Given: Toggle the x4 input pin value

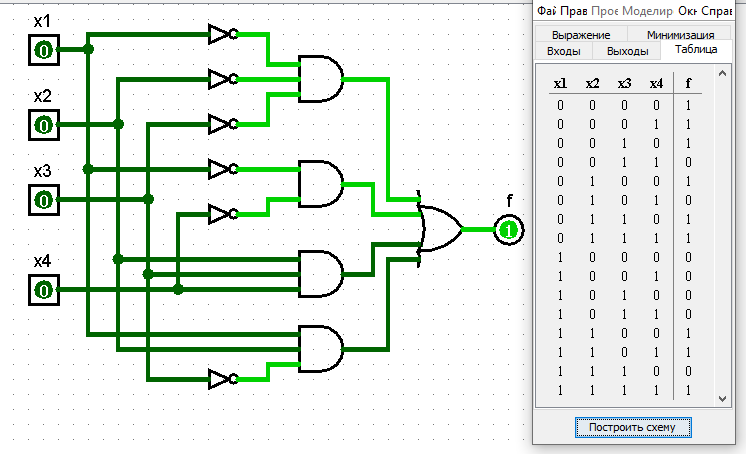Looking at the screenshot, I should 44,290.
